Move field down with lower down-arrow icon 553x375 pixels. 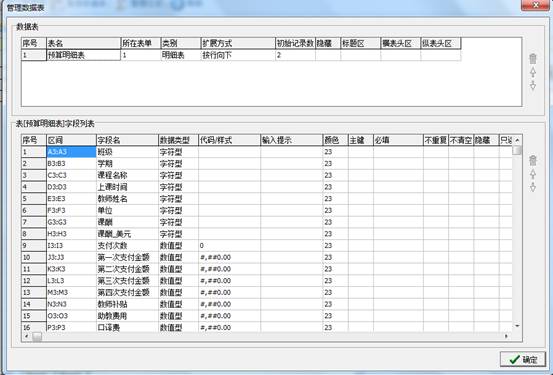pos(533,187)
